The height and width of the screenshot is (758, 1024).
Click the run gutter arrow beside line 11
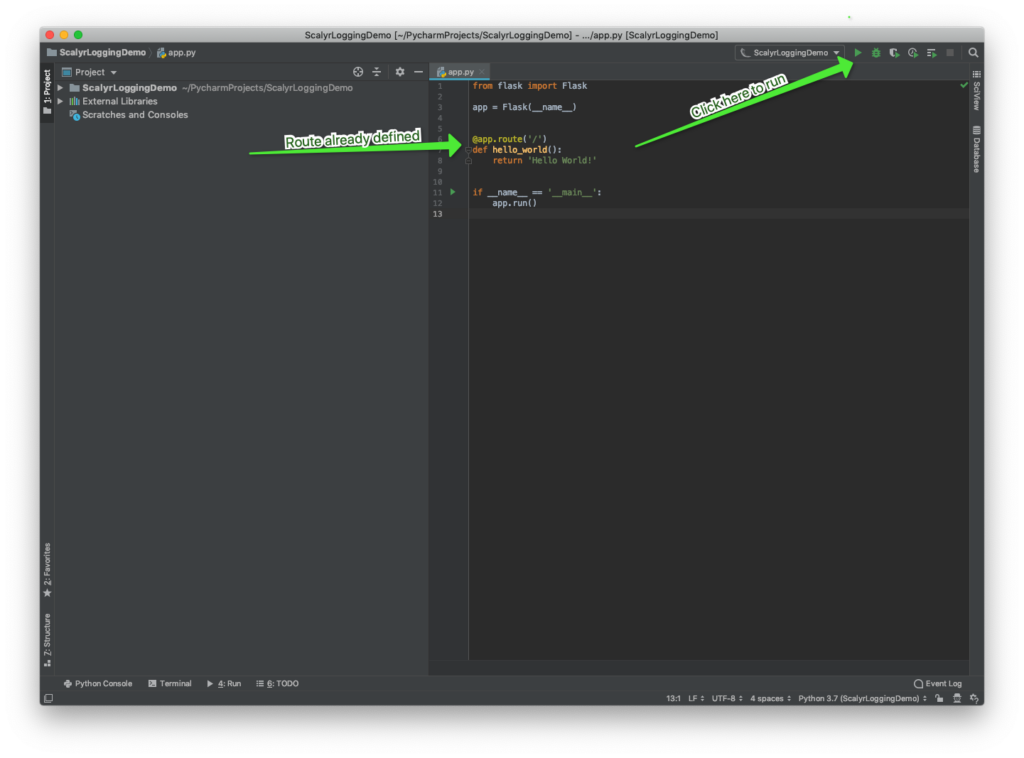coord(452,192)
